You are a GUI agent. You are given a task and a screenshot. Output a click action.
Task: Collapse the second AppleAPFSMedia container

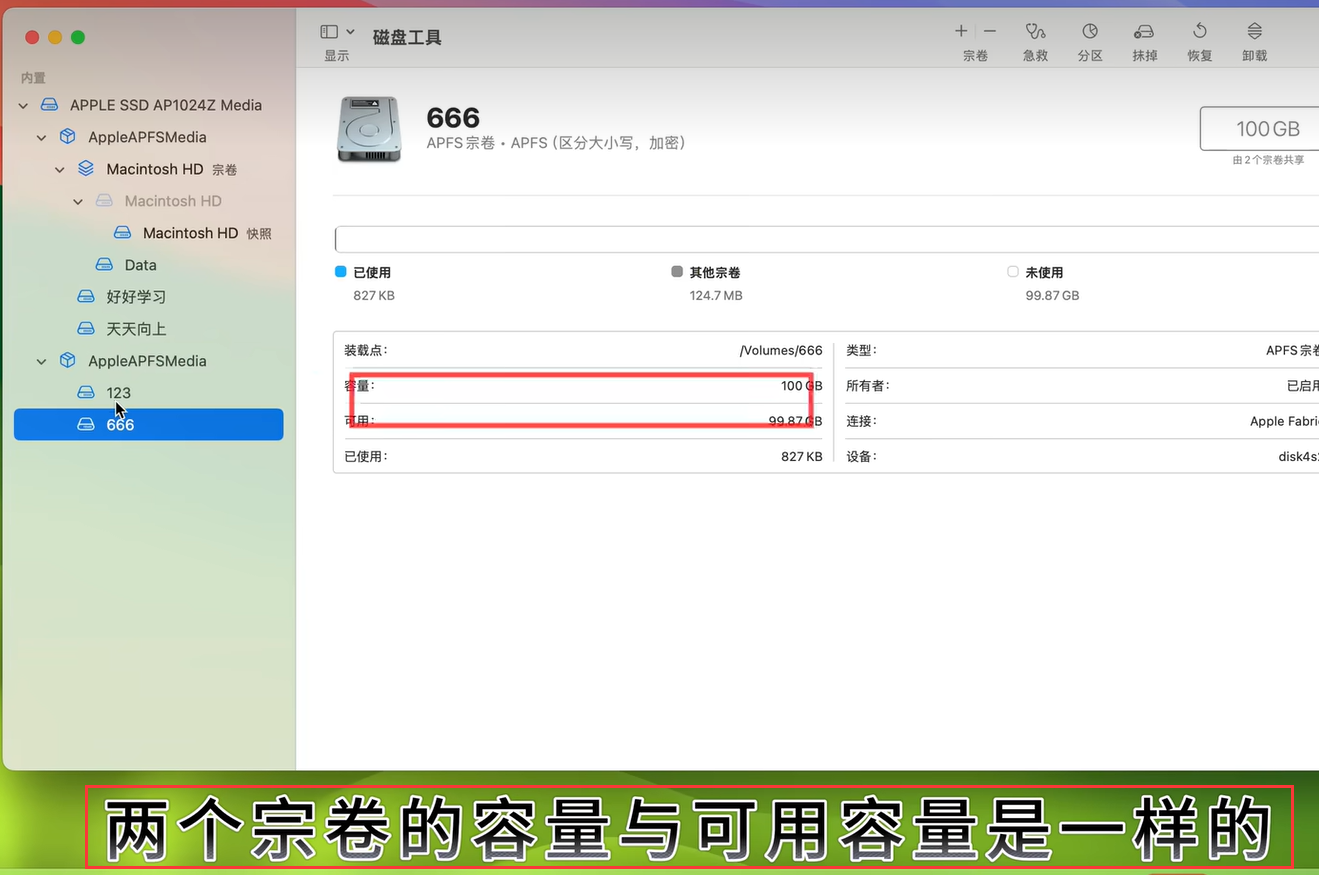[41, 361]
